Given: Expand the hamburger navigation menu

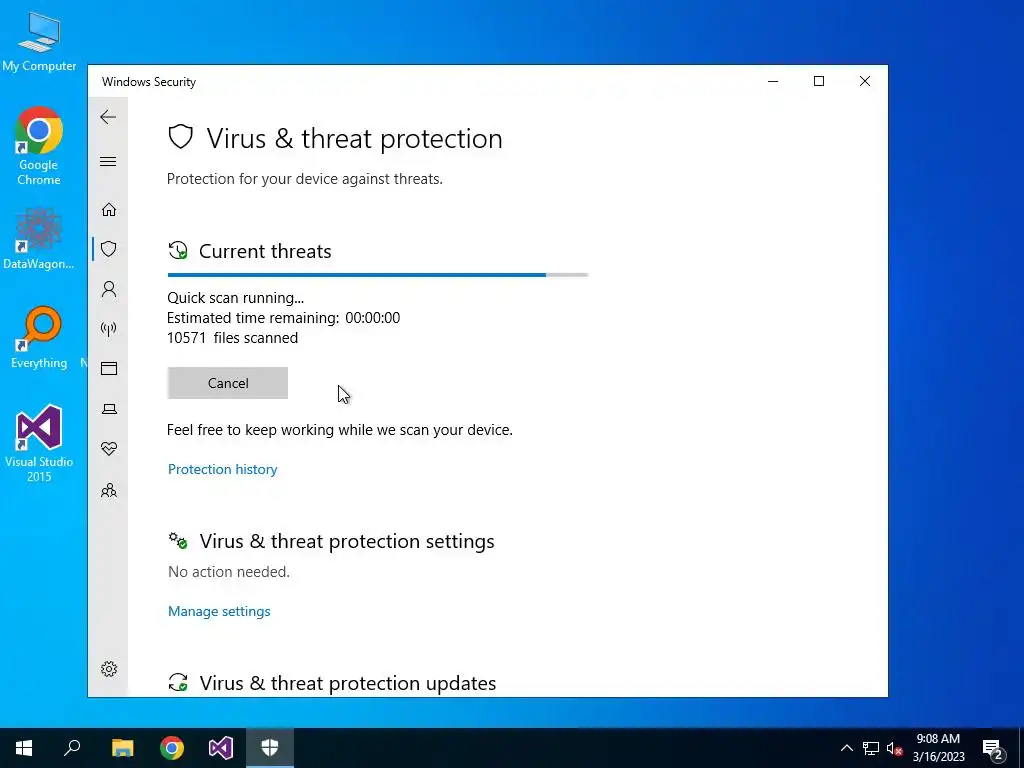Looking at the screenshot, I should pyautogui.click(x=108, y=161).
